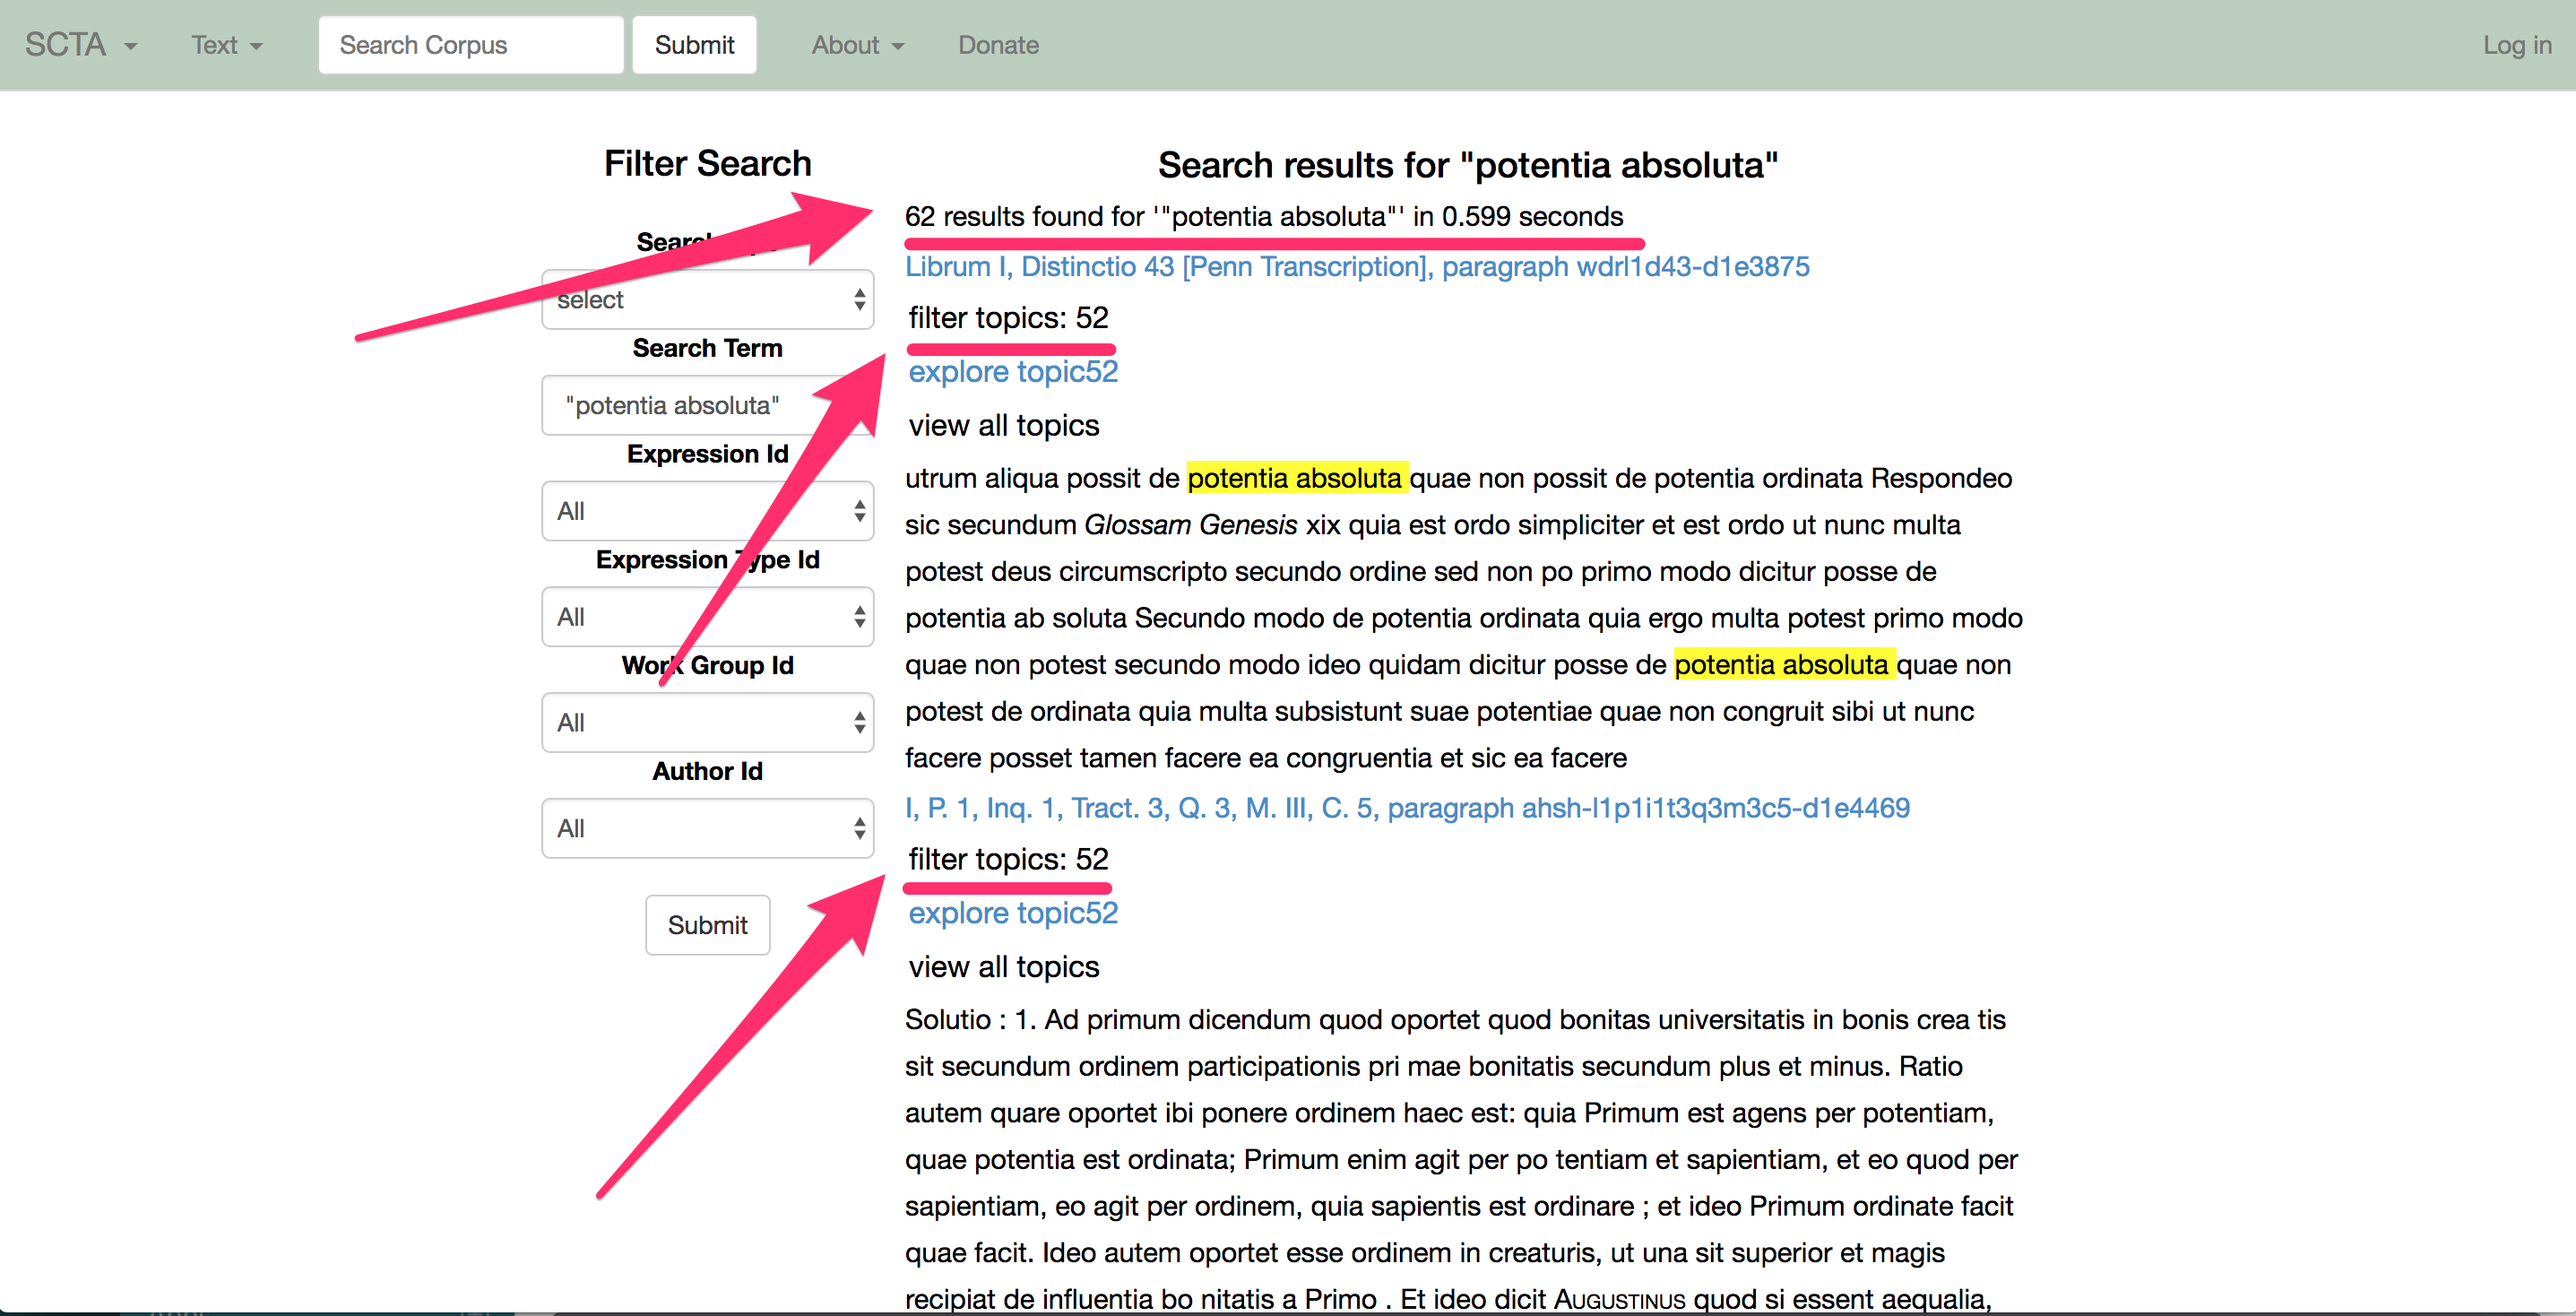Click first 'view all topics' text
Screen dimensions: 2576x1316
tap(1003, 426)
